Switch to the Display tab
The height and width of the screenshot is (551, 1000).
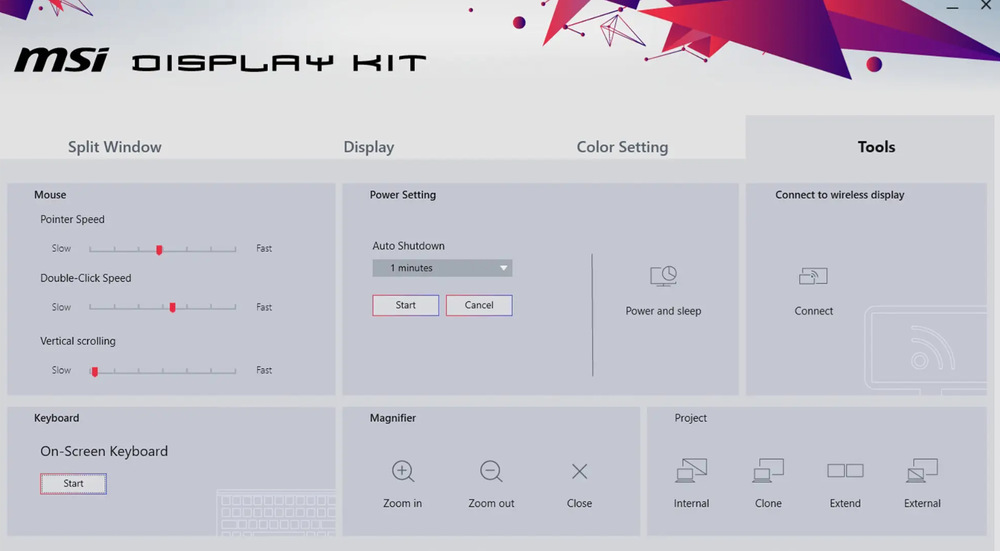coord(369,147)
